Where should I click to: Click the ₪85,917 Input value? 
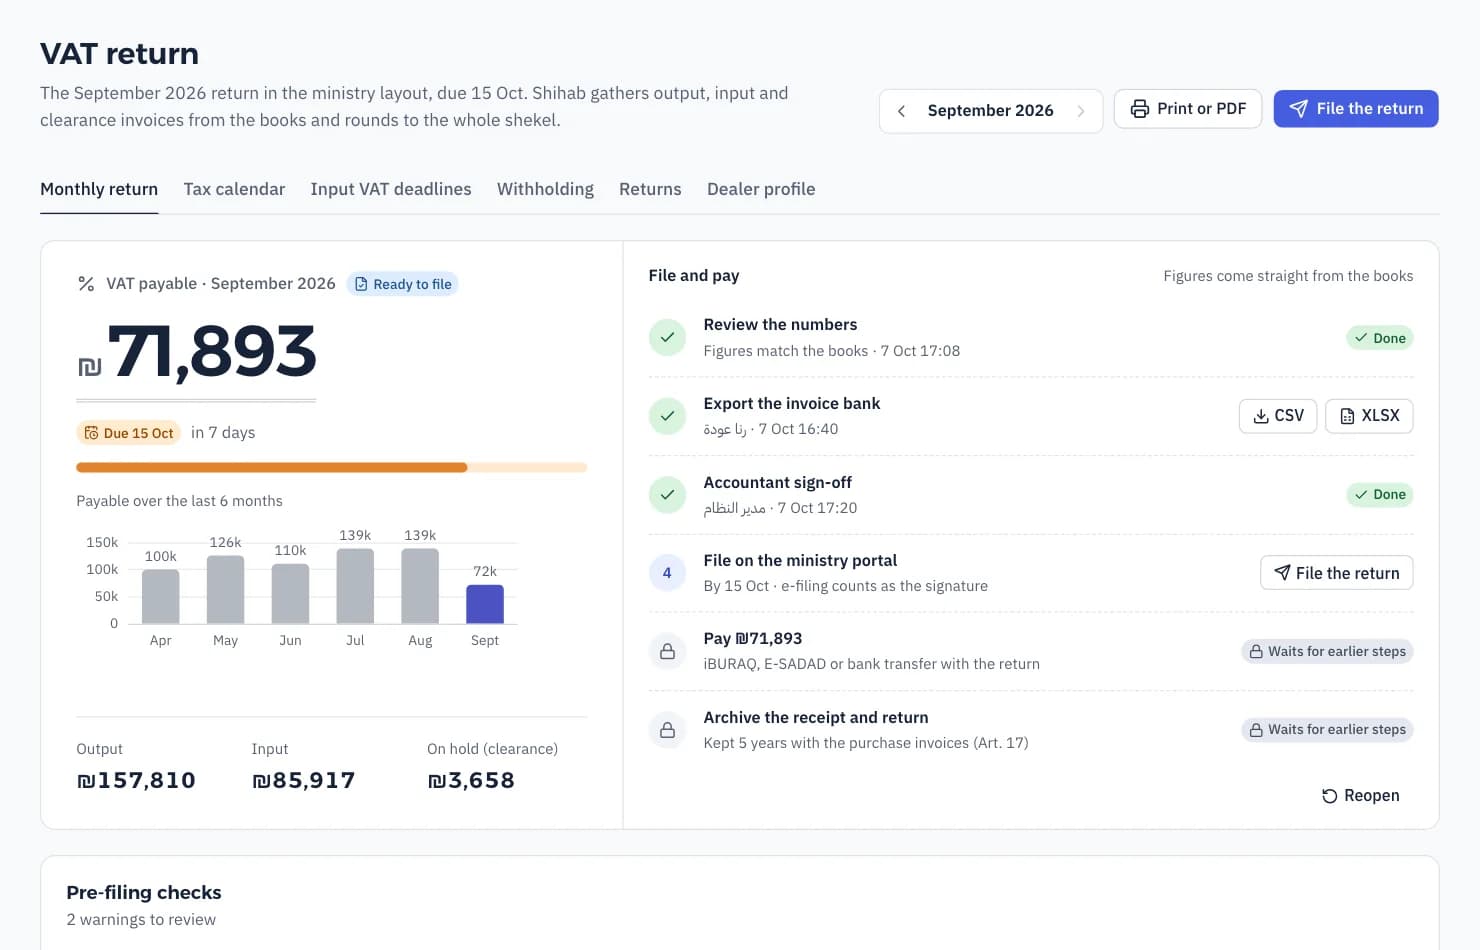304,781
